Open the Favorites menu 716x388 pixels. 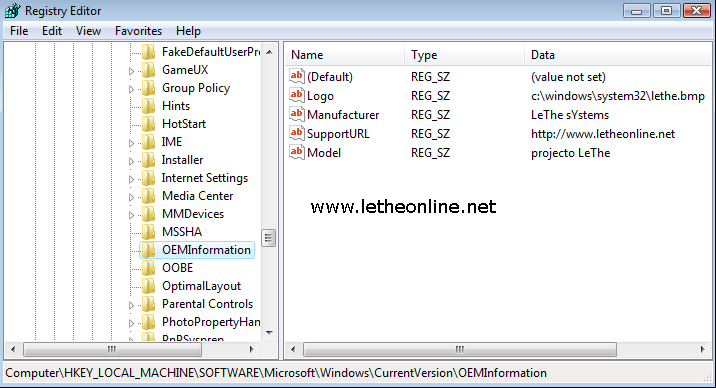[x=138, y=31]
